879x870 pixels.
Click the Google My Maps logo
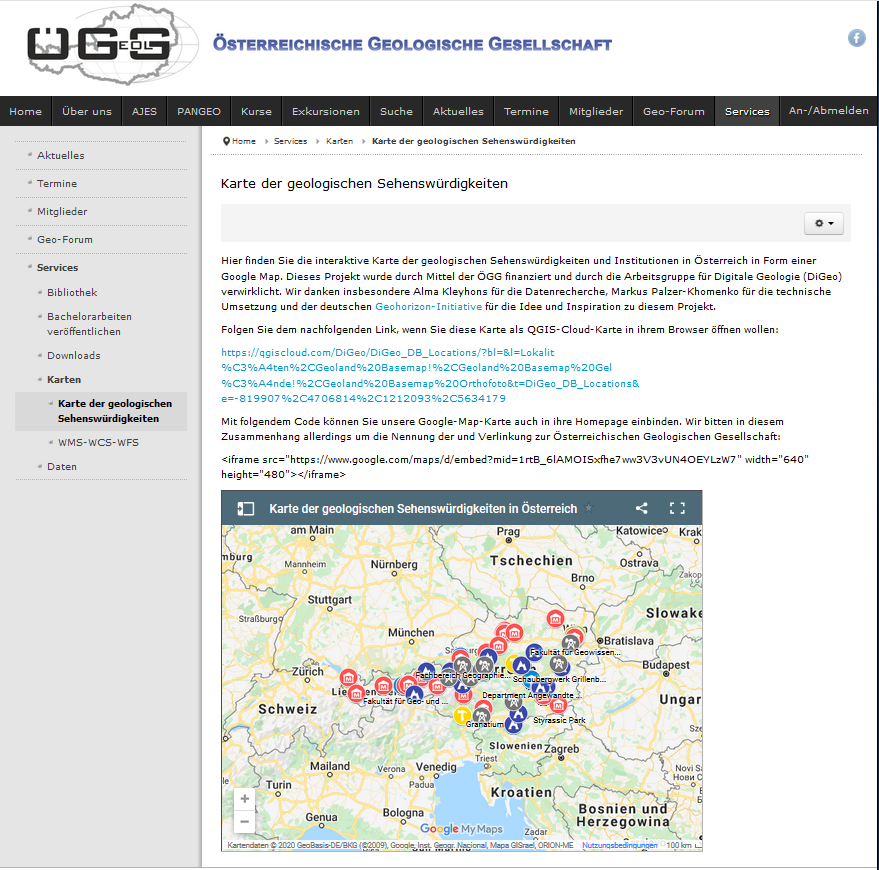tap(461, 829)
